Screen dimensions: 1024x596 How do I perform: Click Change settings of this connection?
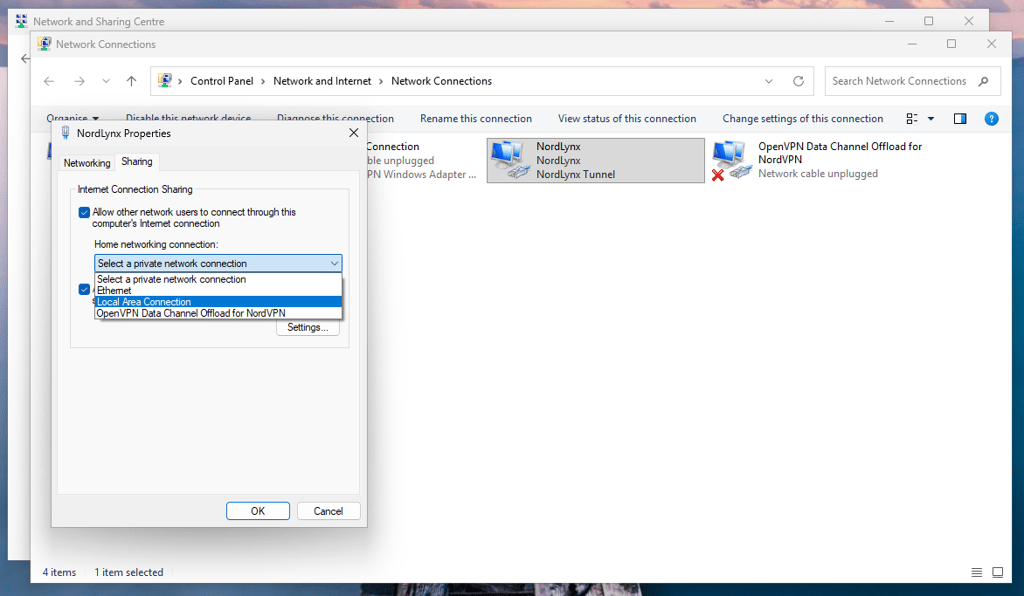click(803, 119)
